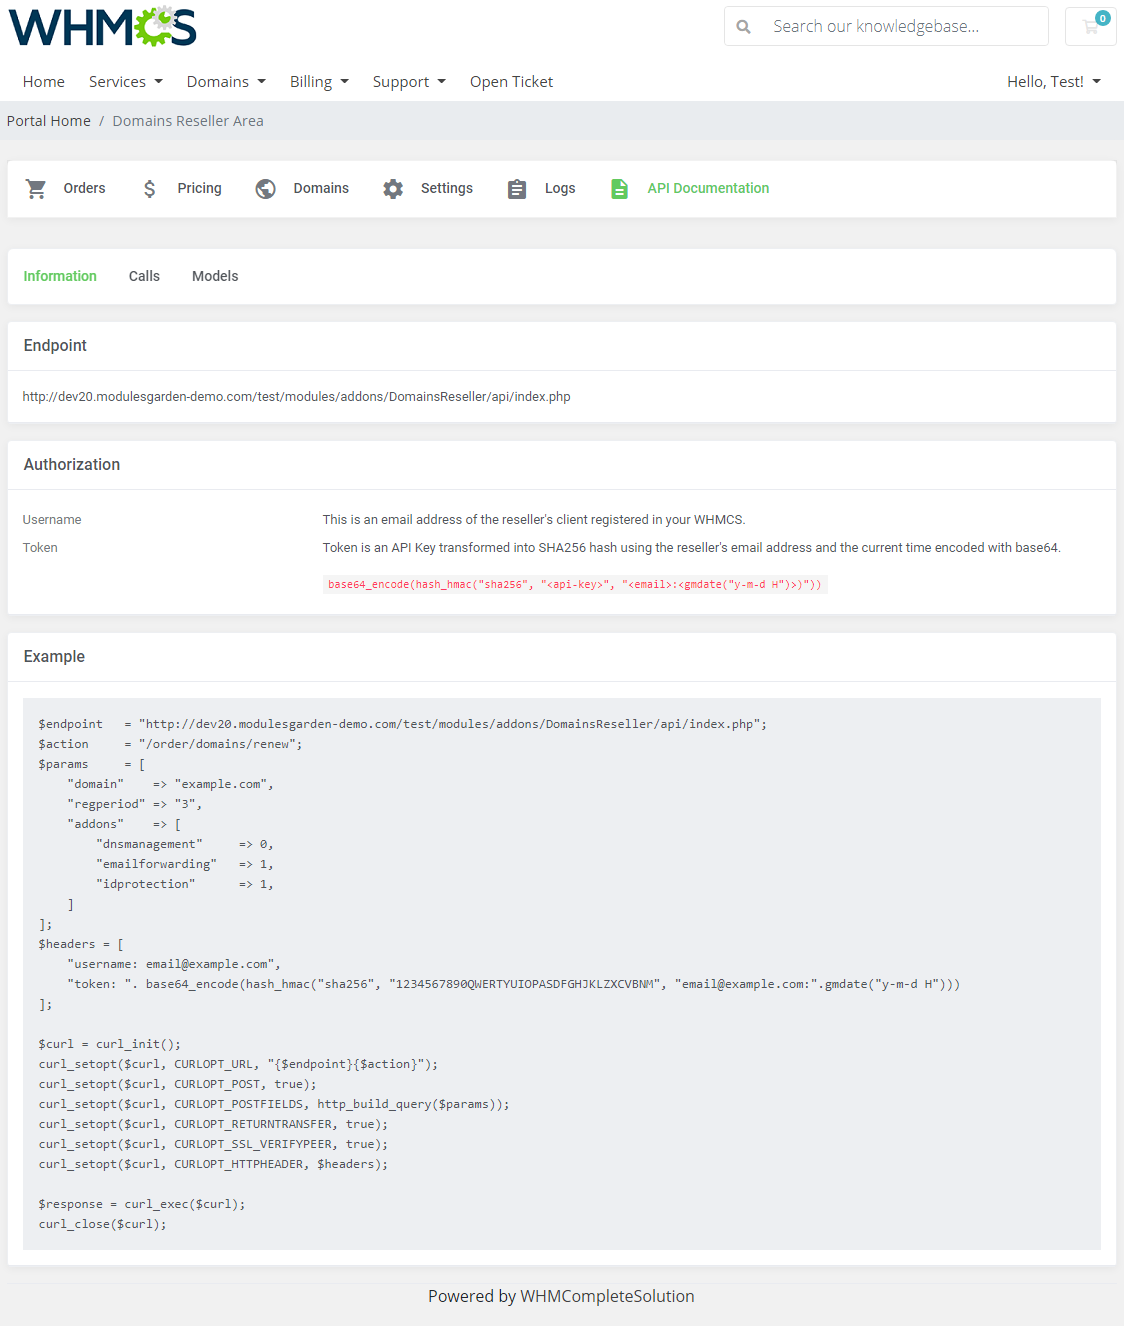
Task: Click the "username: email@example.com" line
Action: (x=174, y=964)
